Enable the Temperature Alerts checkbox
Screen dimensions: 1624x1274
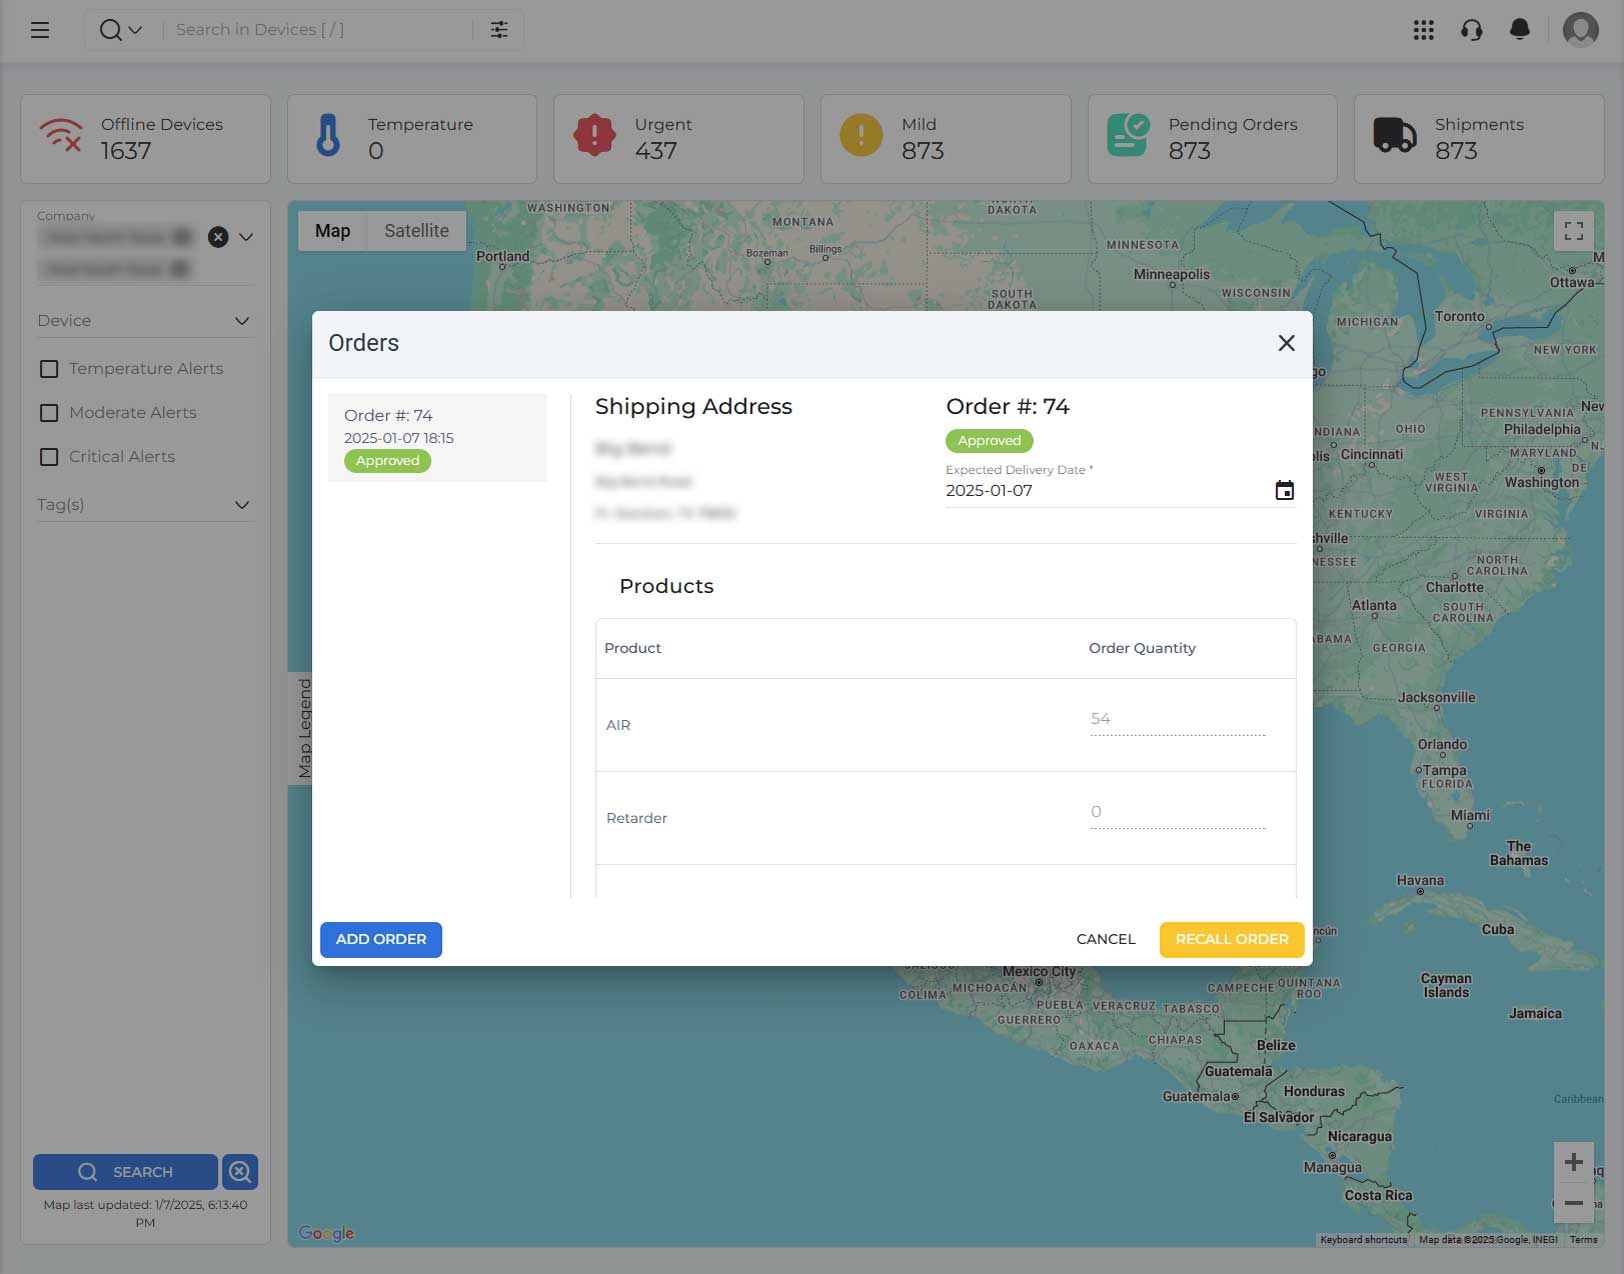[49, 369]
